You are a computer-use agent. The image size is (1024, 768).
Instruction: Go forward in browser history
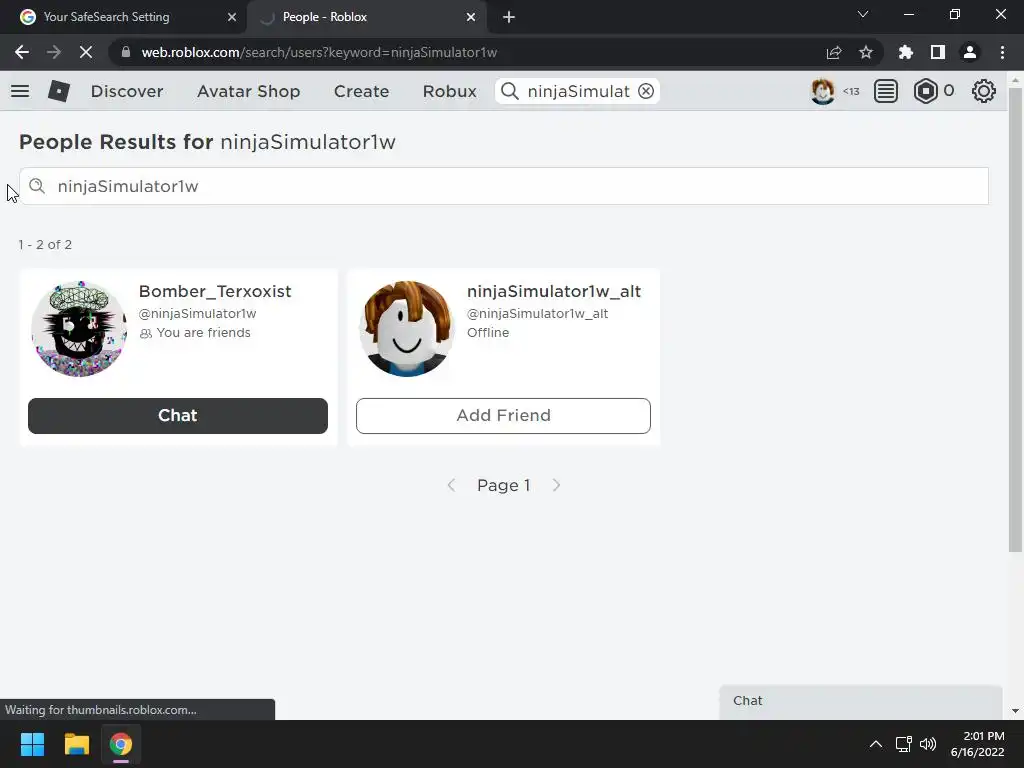pos(54,52)
